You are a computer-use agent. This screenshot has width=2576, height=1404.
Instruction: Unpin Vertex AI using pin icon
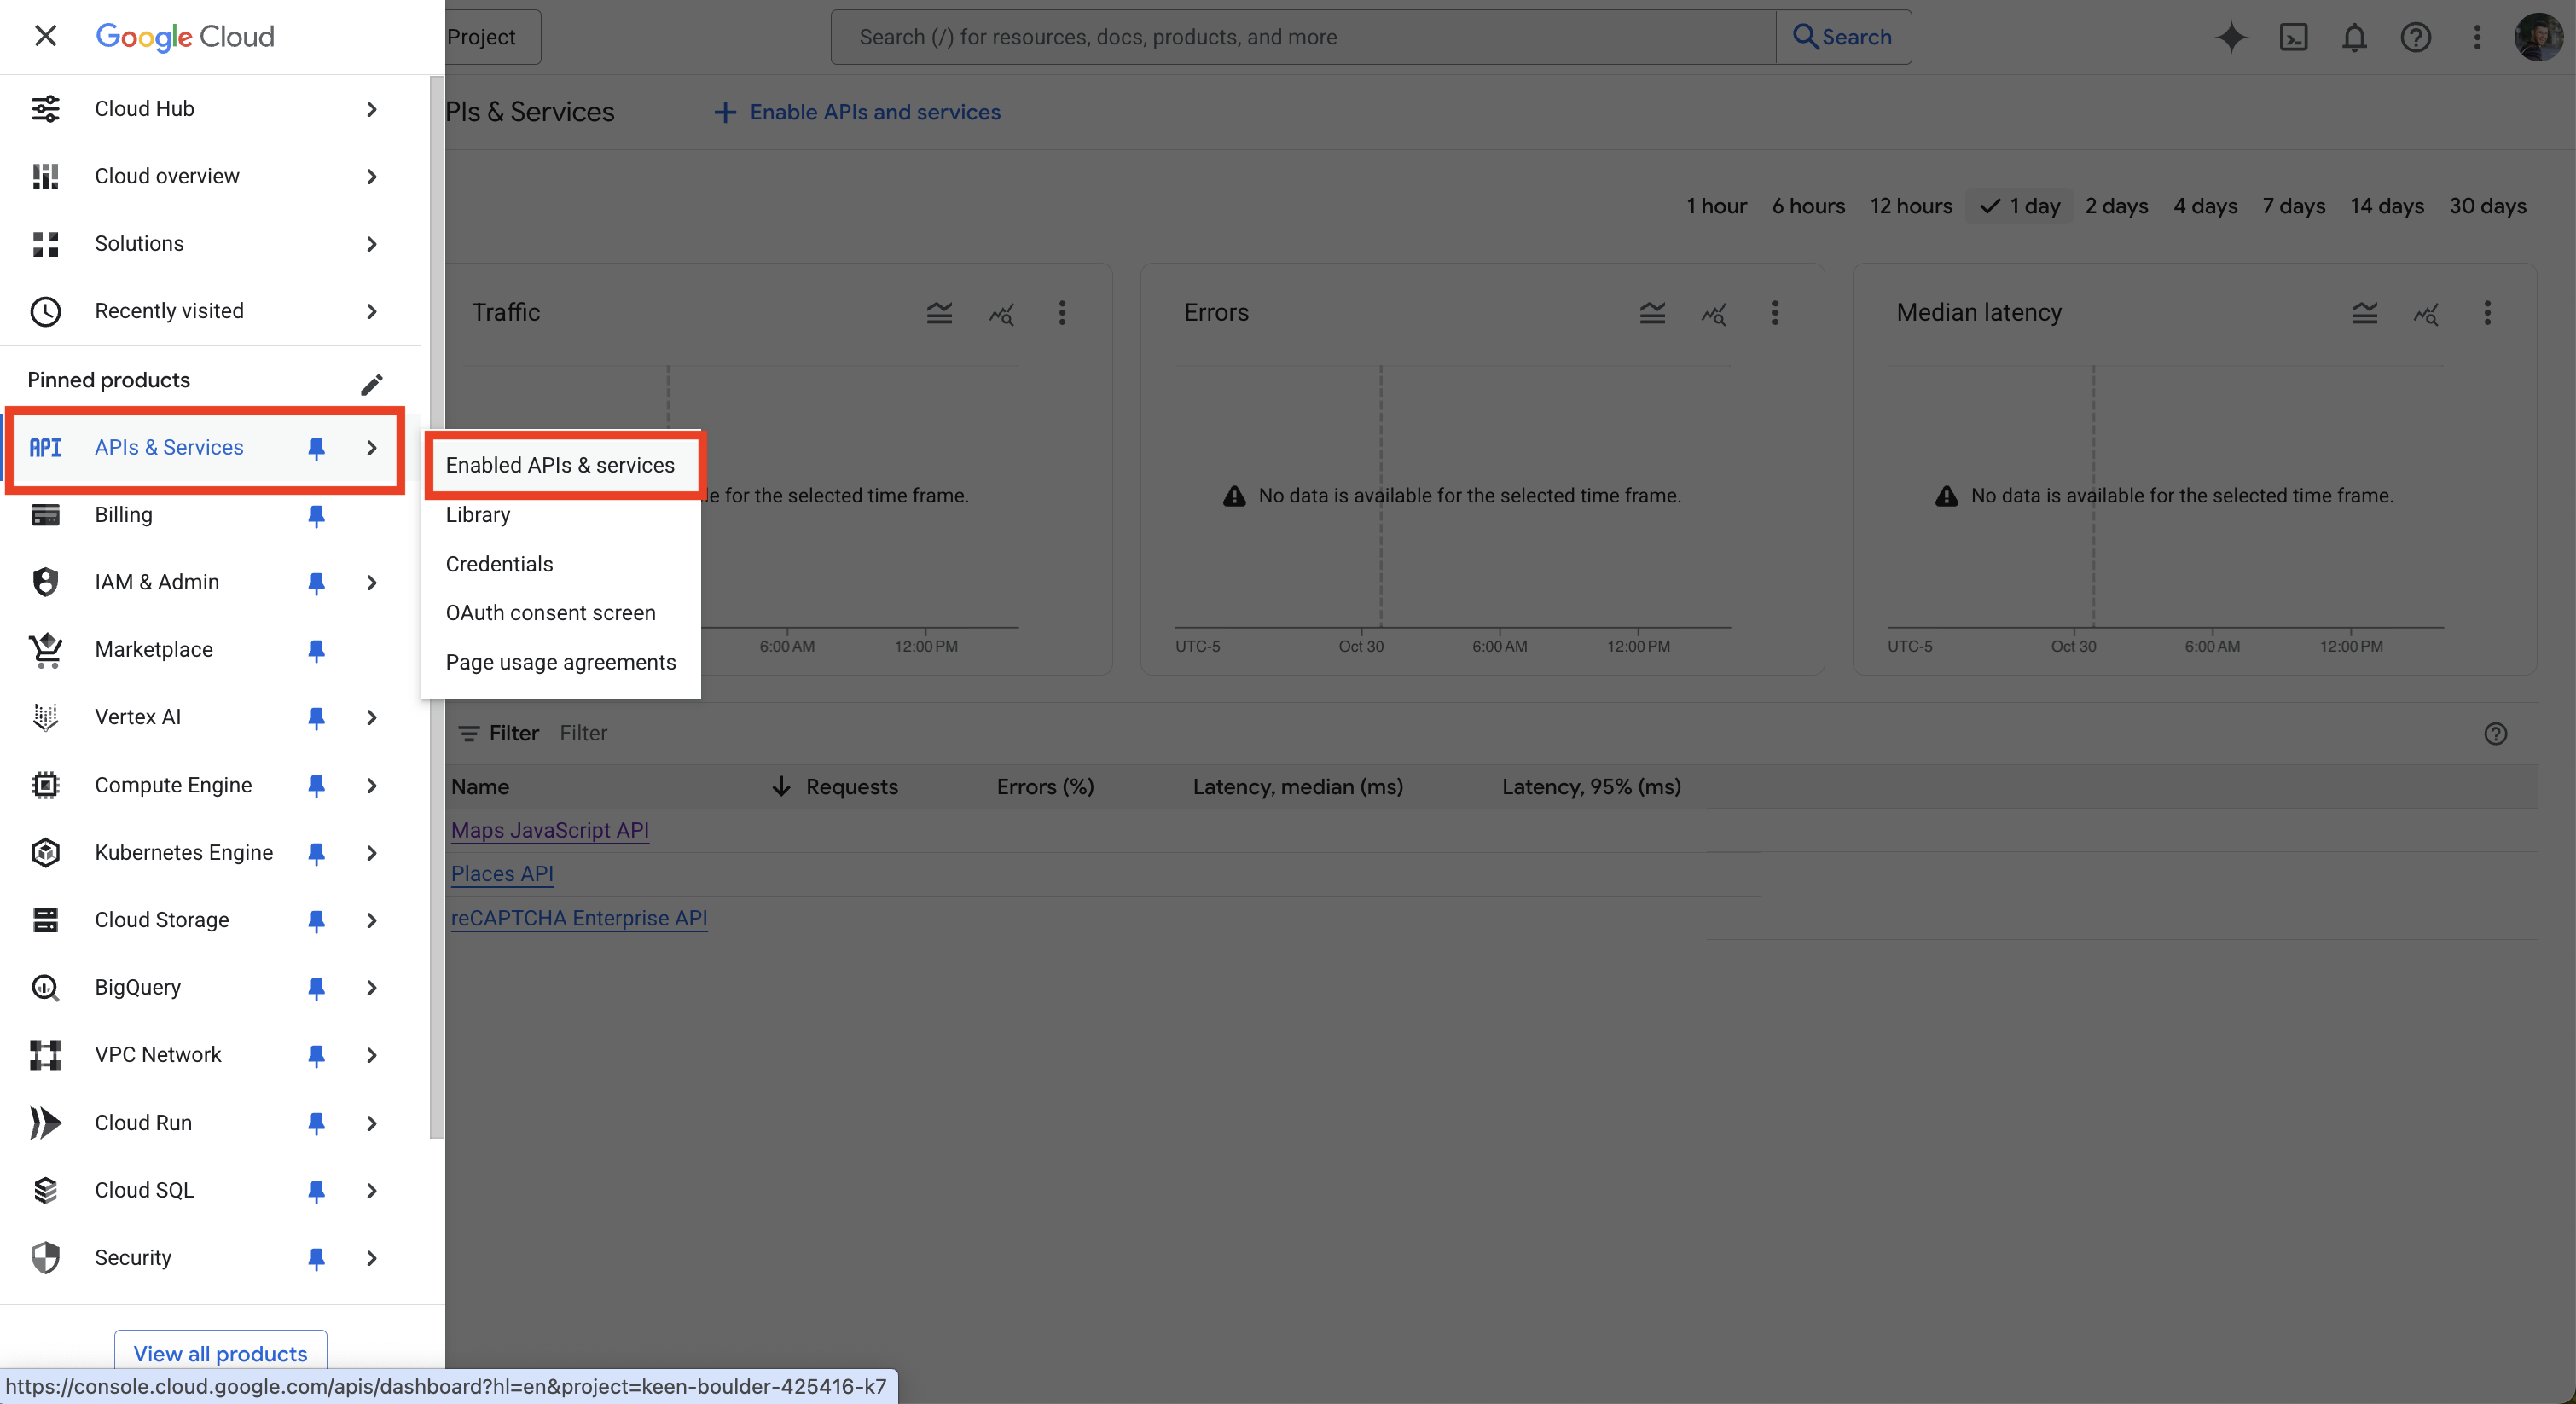click(x=316, y=717)
